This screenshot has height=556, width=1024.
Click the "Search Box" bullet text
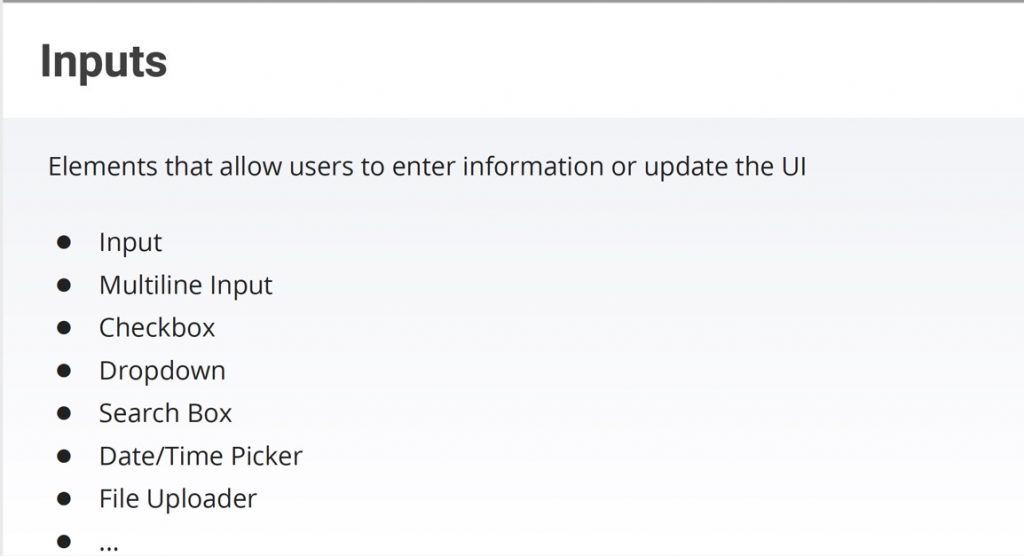[x=165, y=413]
